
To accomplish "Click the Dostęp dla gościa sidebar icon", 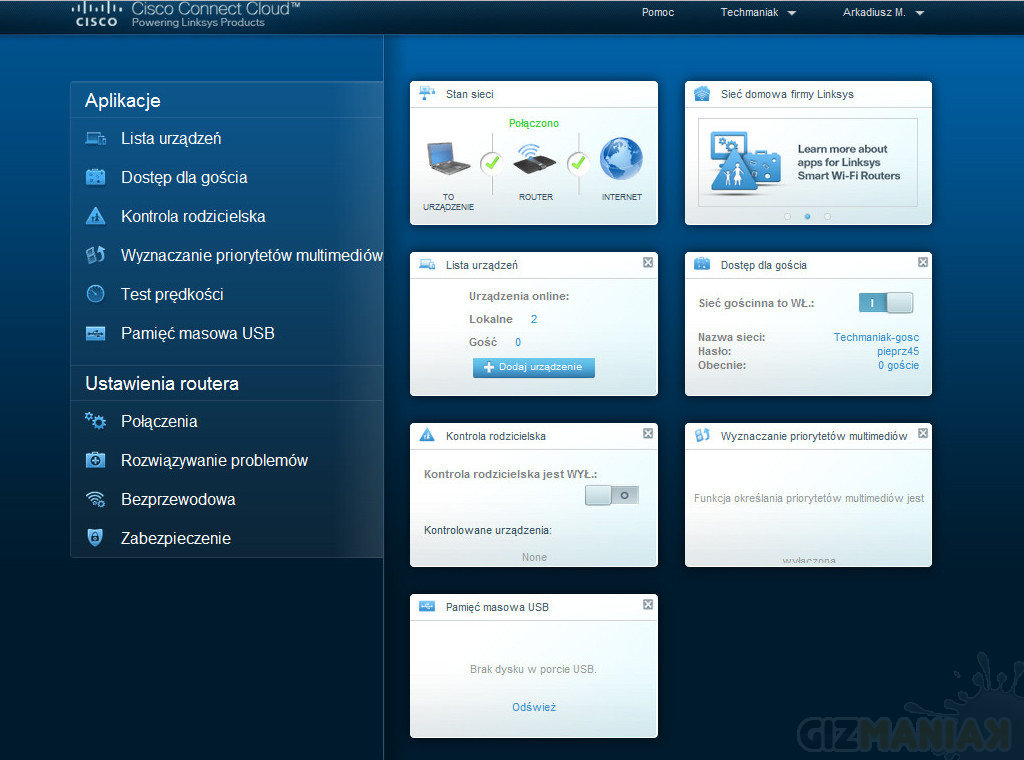I will tap(96, 178).
